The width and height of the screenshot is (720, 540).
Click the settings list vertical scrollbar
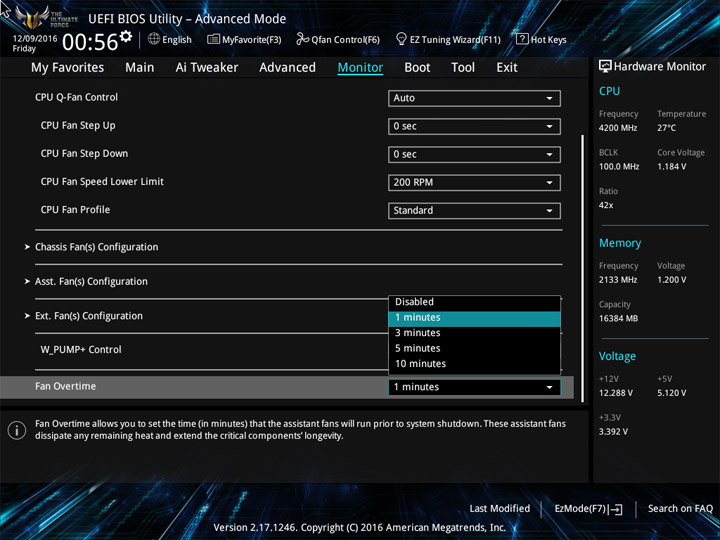tap(583, 269)
